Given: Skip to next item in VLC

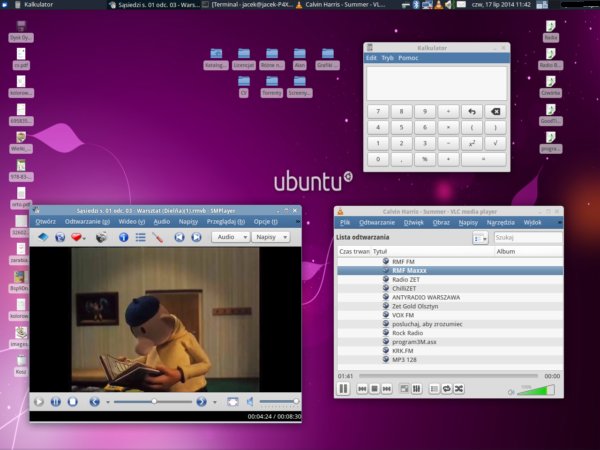Looking at the screenshot, I should [387, 389].
